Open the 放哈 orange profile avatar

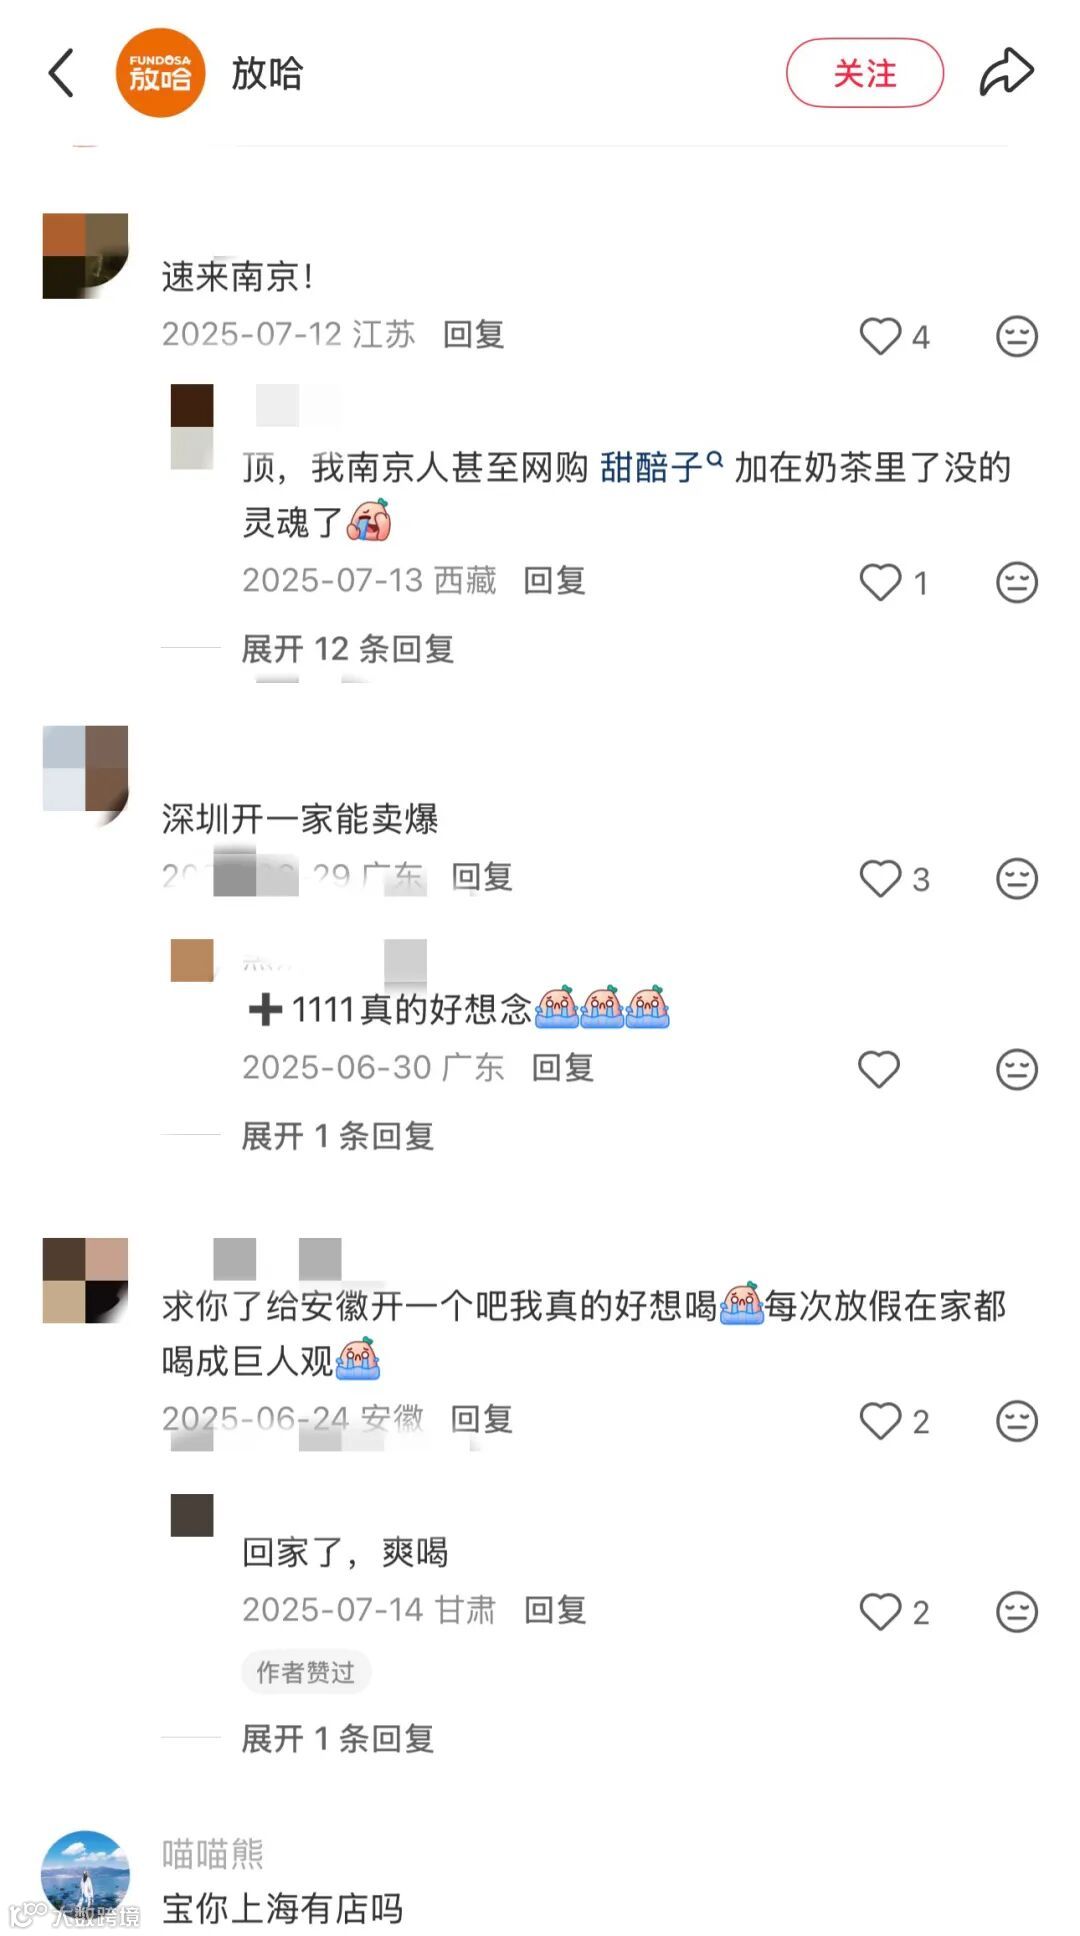click(x=160, y=73)
